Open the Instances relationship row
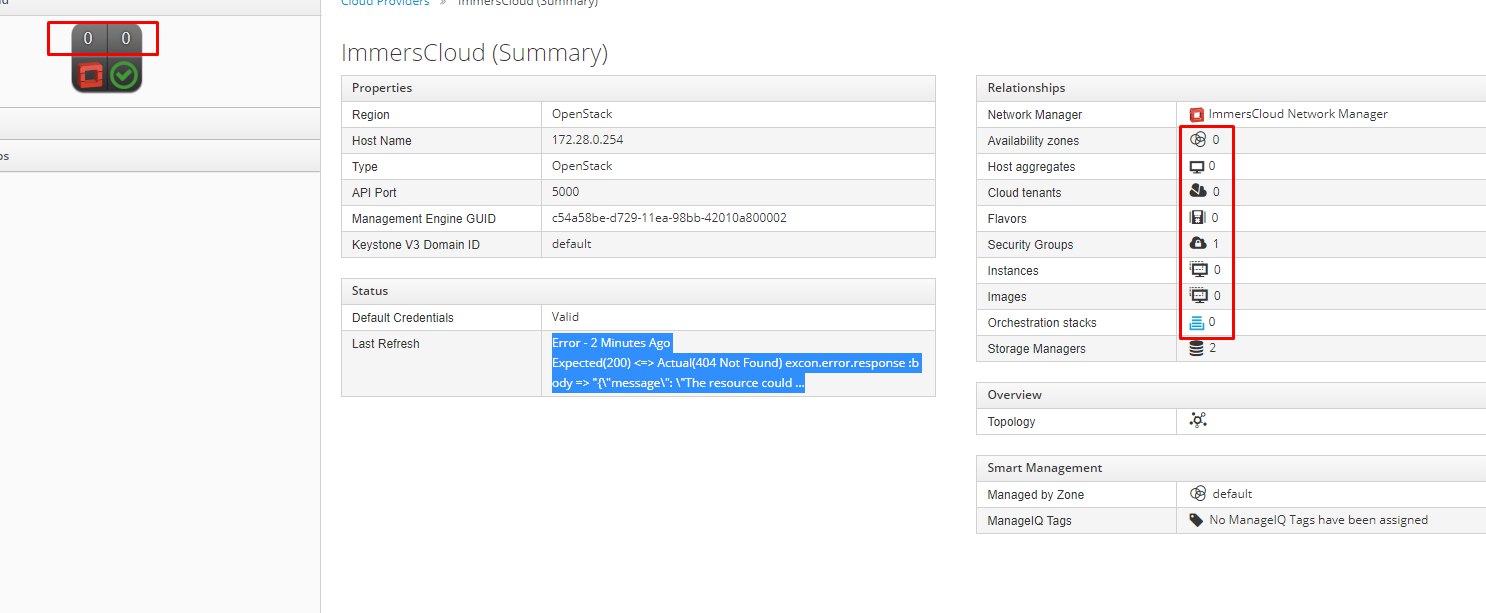 (x=1231, y=271)
